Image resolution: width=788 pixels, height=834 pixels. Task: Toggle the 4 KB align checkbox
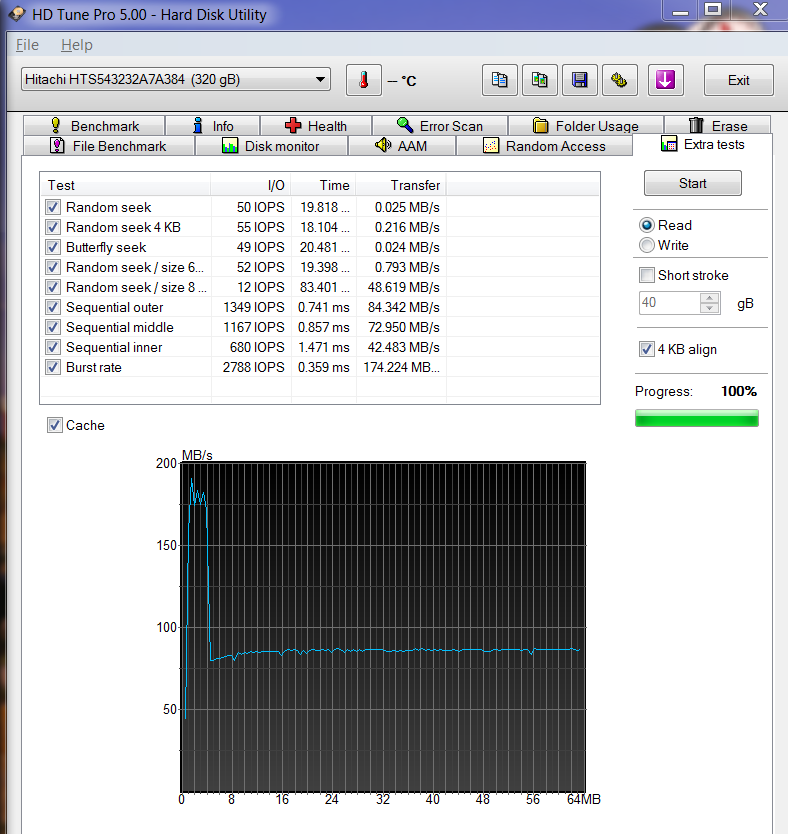tap(647, 349)
